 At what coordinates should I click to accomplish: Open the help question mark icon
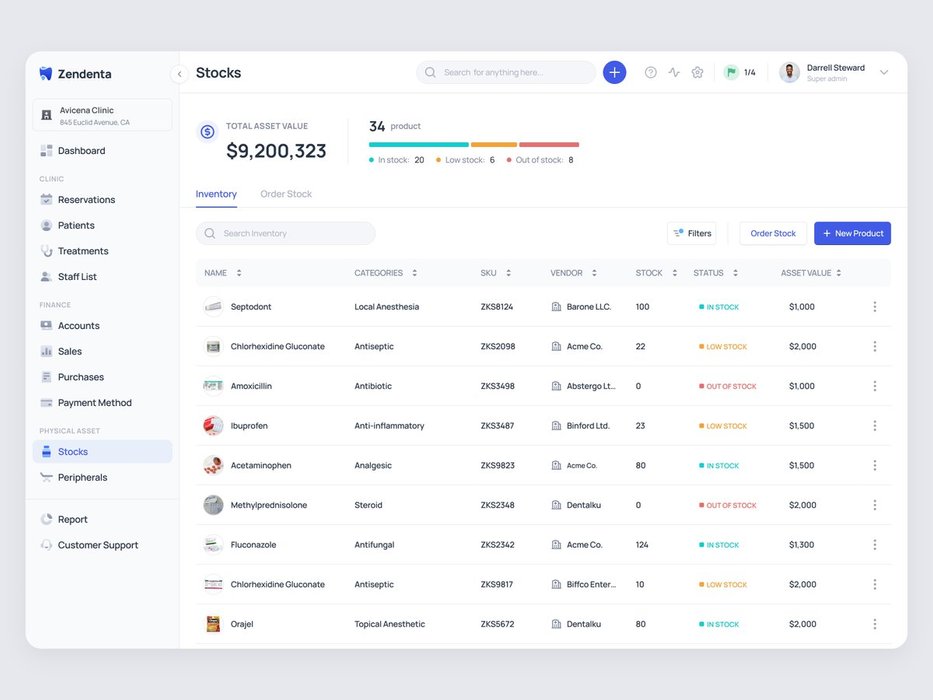point(651,72)
